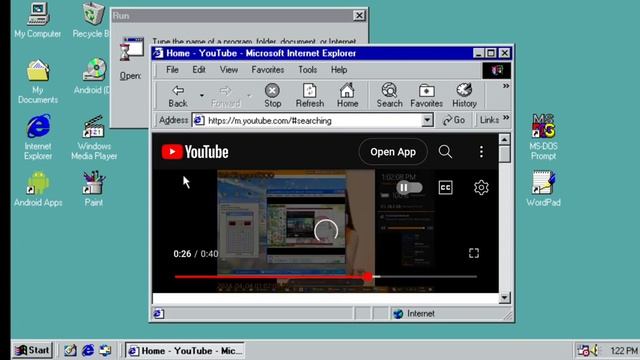
Task: Click the taskbar clock
Action: (623, 351)
